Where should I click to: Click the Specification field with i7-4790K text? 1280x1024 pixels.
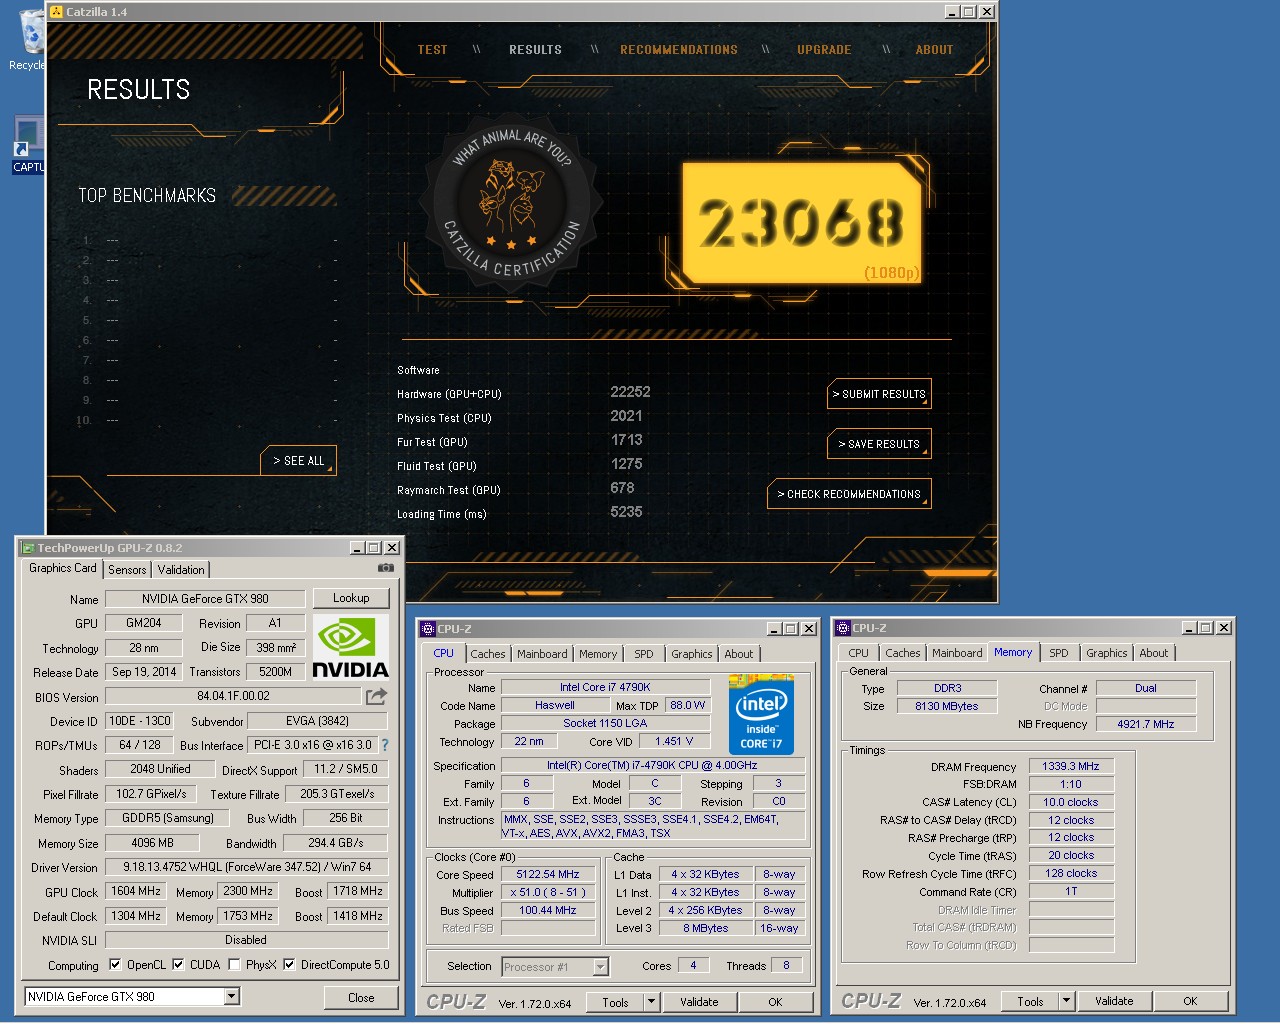652,765
